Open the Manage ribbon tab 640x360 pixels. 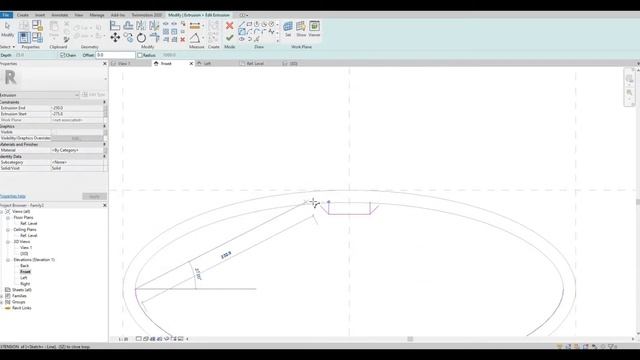click(x=97, y=15)
